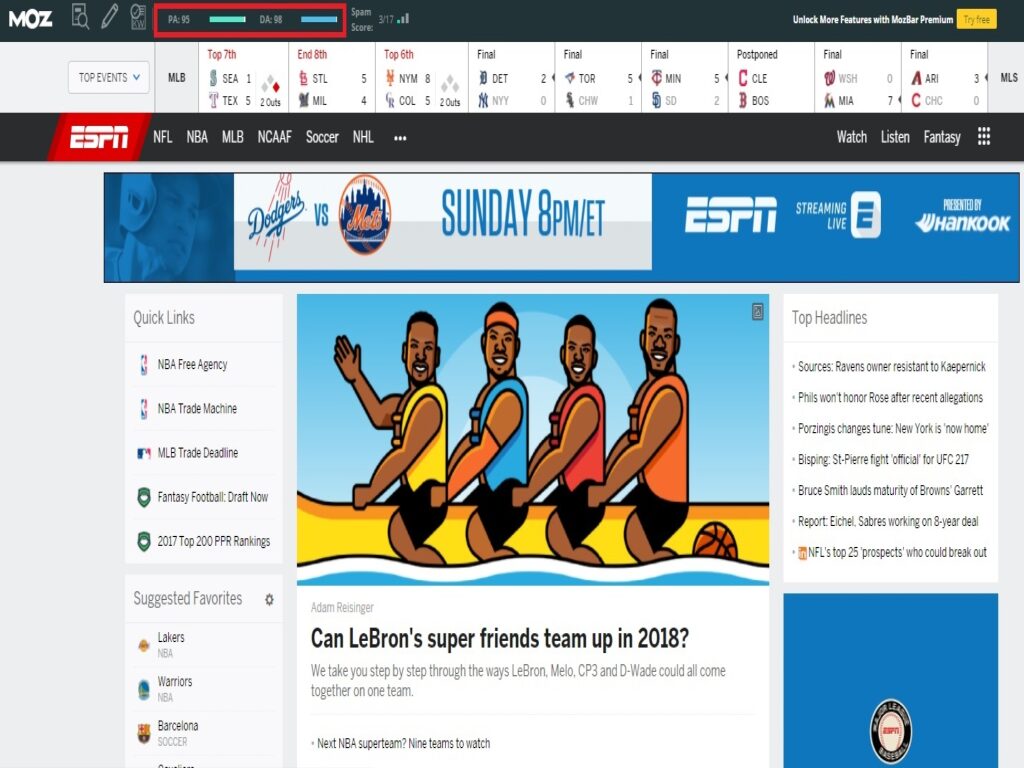Click the Streaming Live E icon

865,214
